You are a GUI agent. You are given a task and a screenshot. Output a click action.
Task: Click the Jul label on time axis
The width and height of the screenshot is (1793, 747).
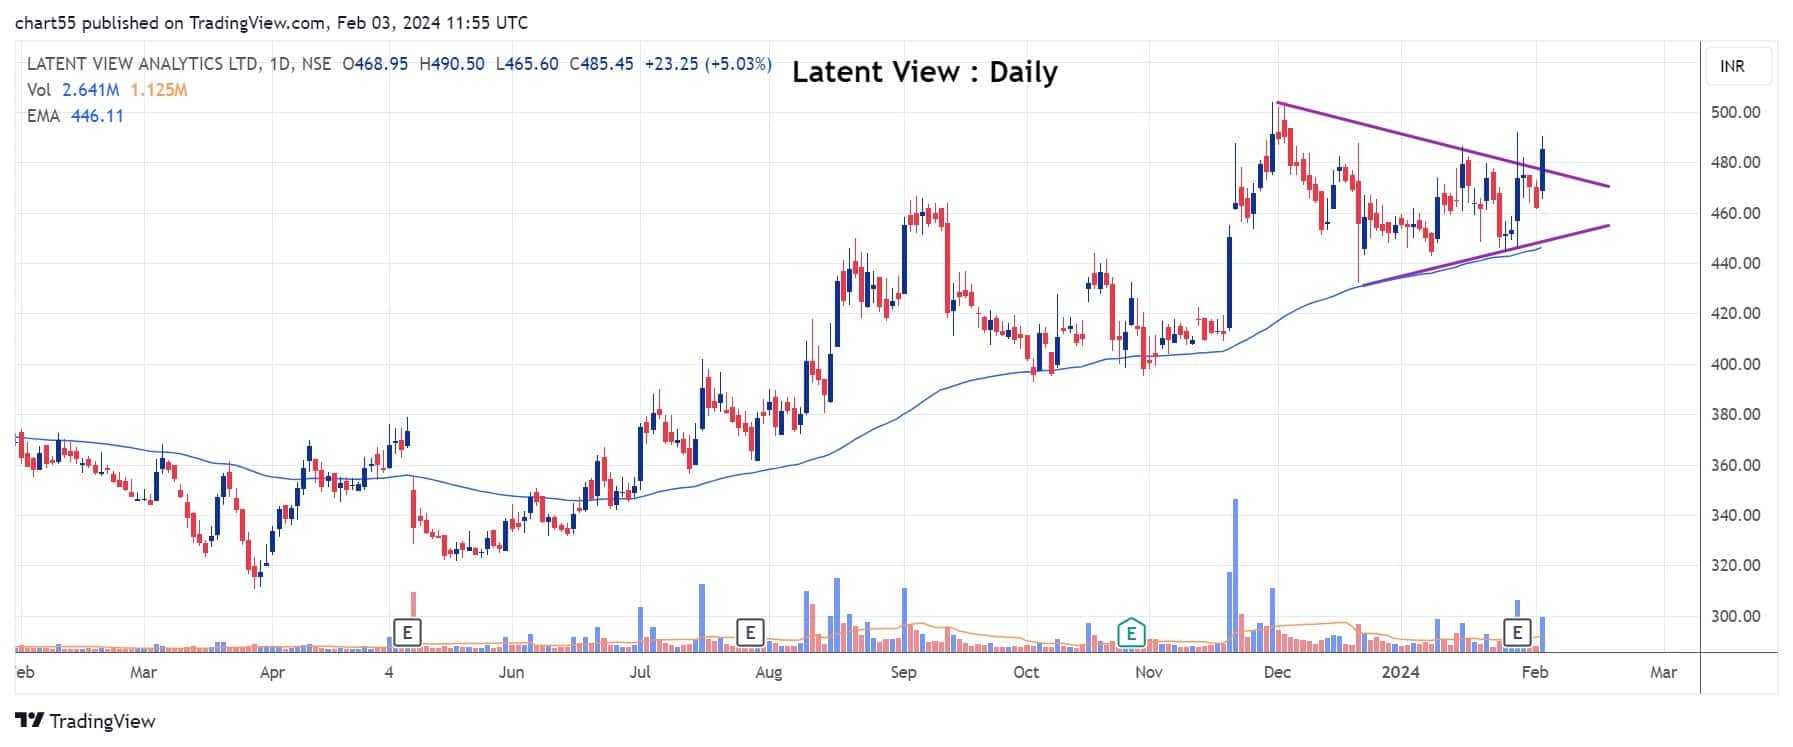640,672
